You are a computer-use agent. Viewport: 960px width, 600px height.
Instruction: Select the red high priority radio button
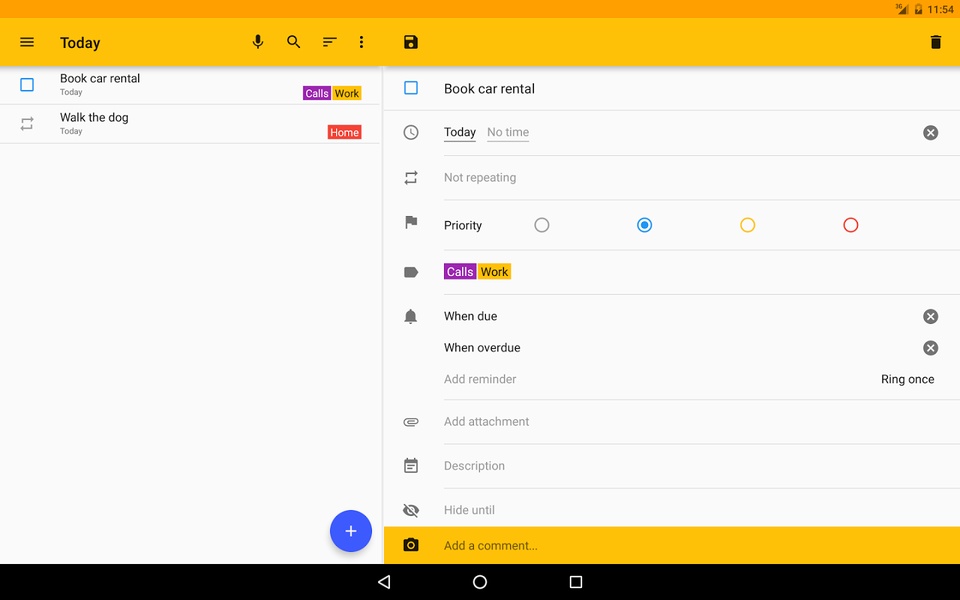[x=850, y=225]
